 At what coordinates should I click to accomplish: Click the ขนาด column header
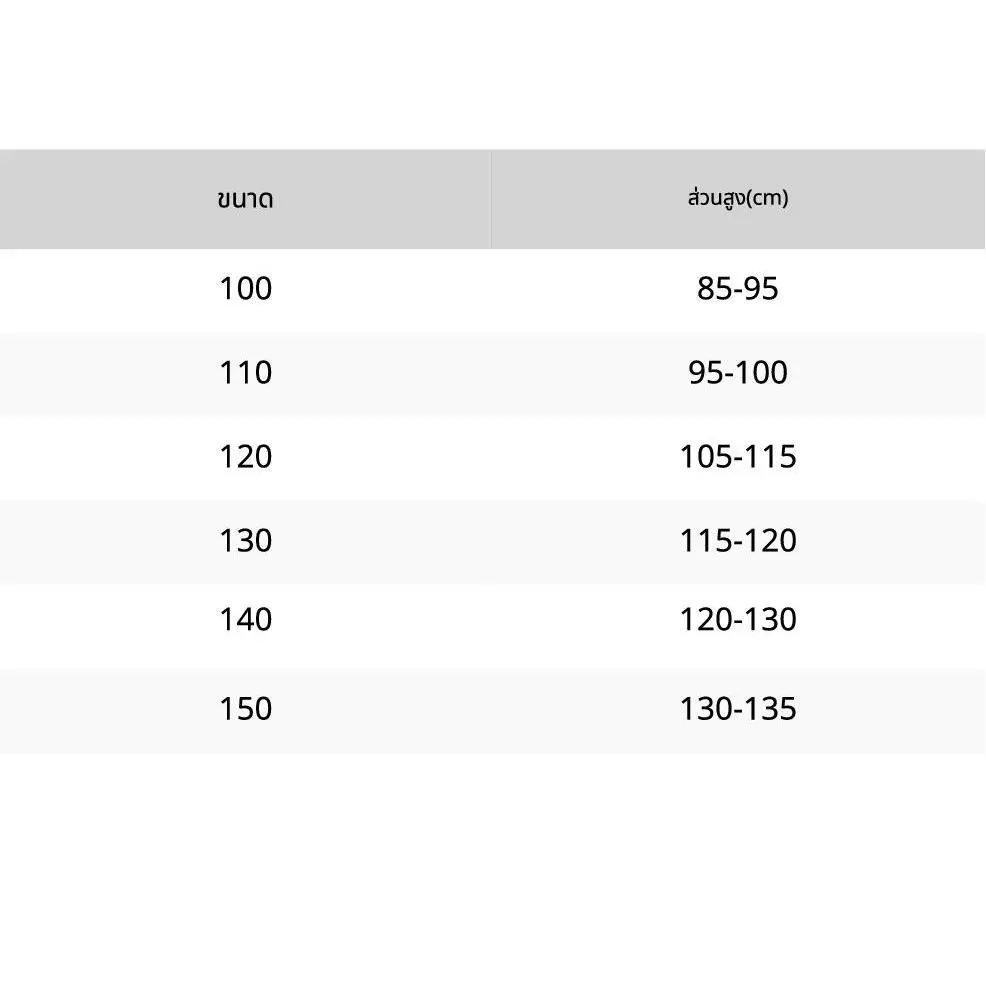245,199
